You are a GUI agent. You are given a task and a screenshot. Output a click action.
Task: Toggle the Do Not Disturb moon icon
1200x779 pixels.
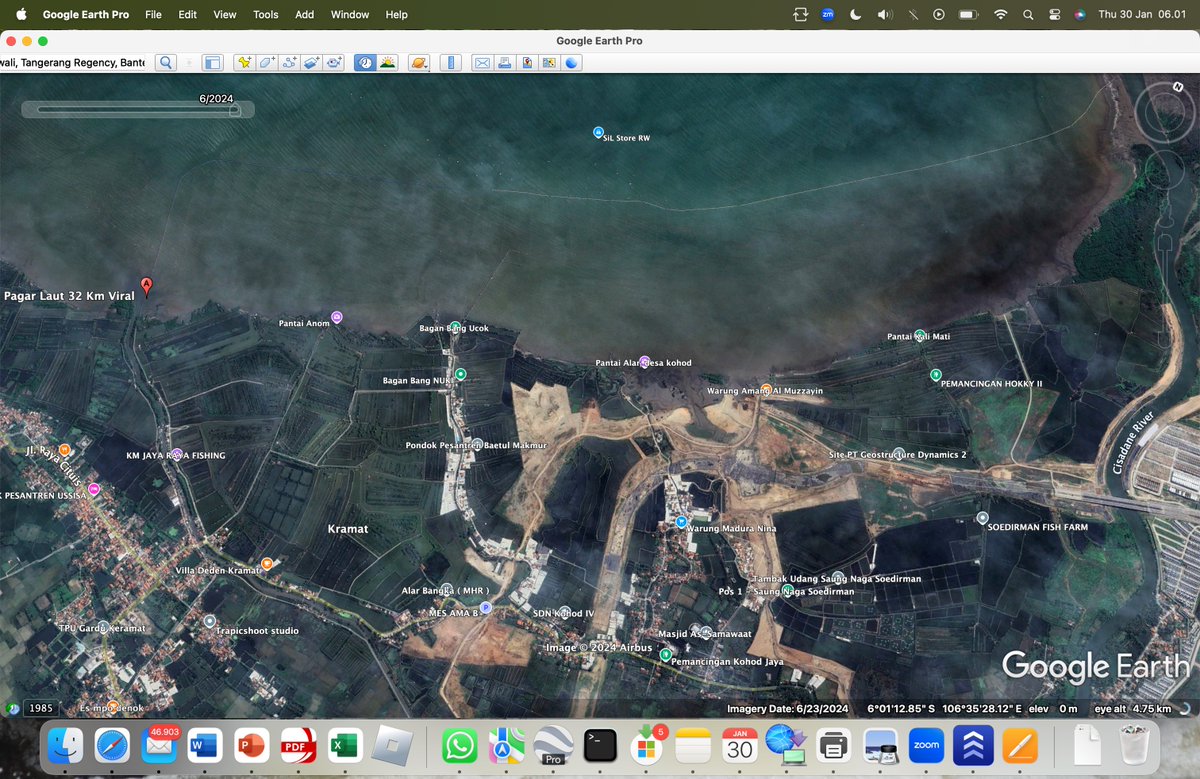click(856, 14)
